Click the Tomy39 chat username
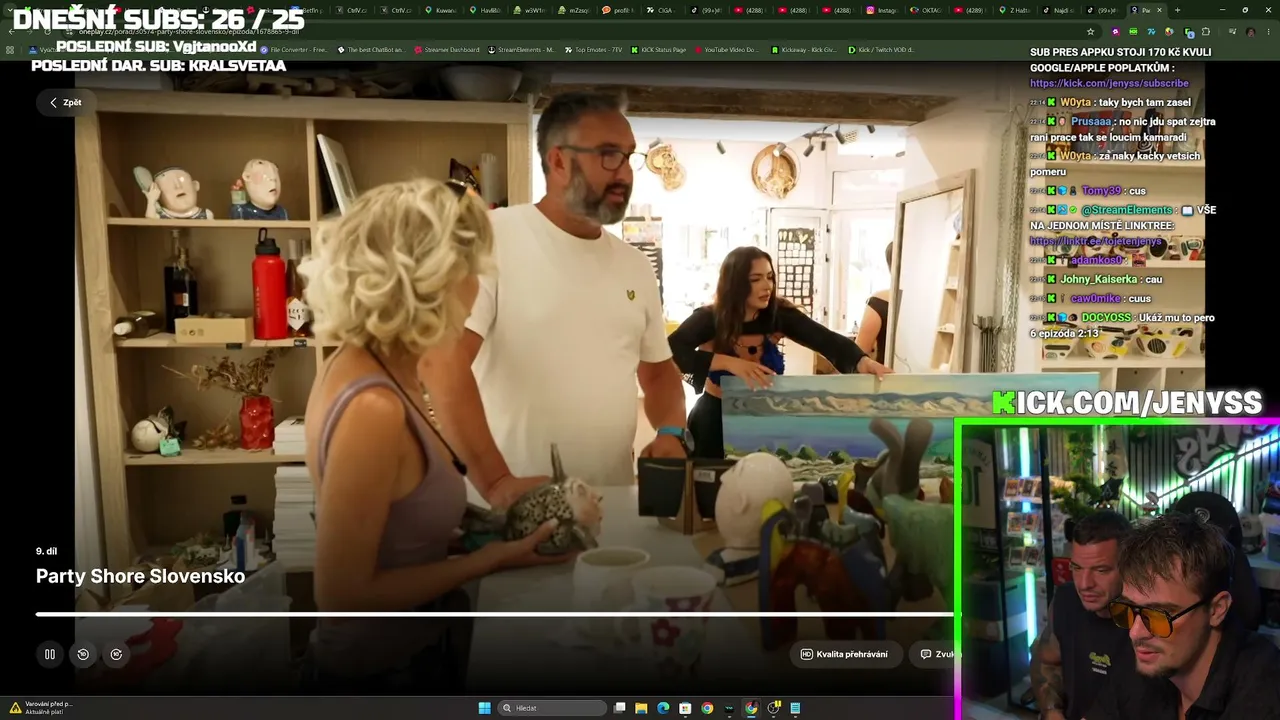 pyautogui.click(x=1100, y=190)
